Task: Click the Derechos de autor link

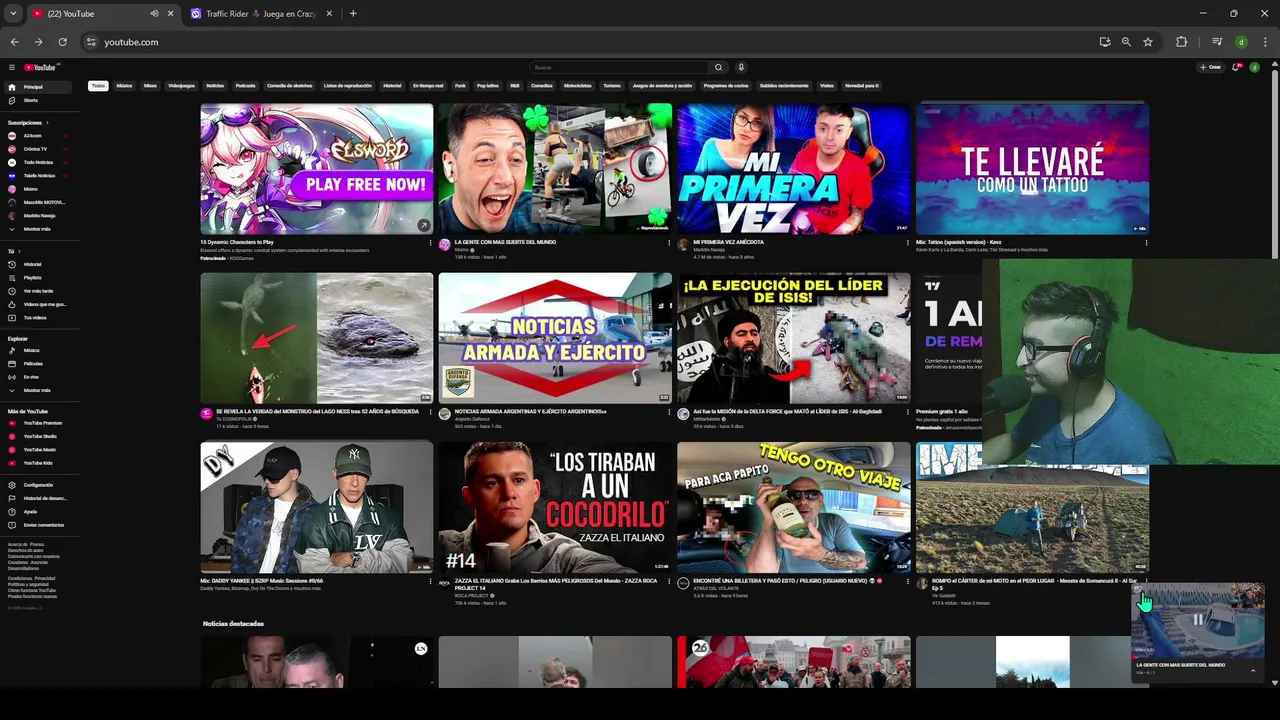Action: tap(26, 550)
